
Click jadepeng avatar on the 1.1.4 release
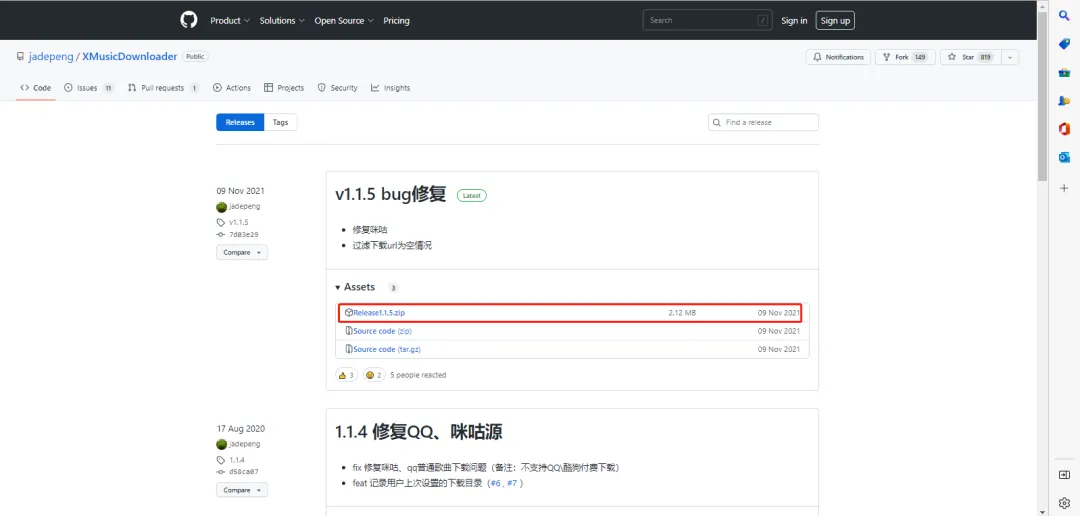pyautogui.click(x=221, y=444)
